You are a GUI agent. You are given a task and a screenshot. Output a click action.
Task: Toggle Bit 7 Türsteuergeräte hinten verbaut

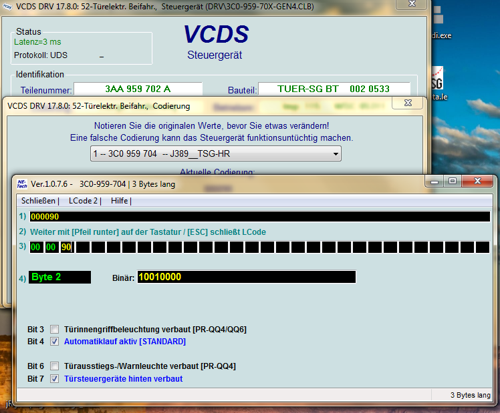click(x=55, y=379)
